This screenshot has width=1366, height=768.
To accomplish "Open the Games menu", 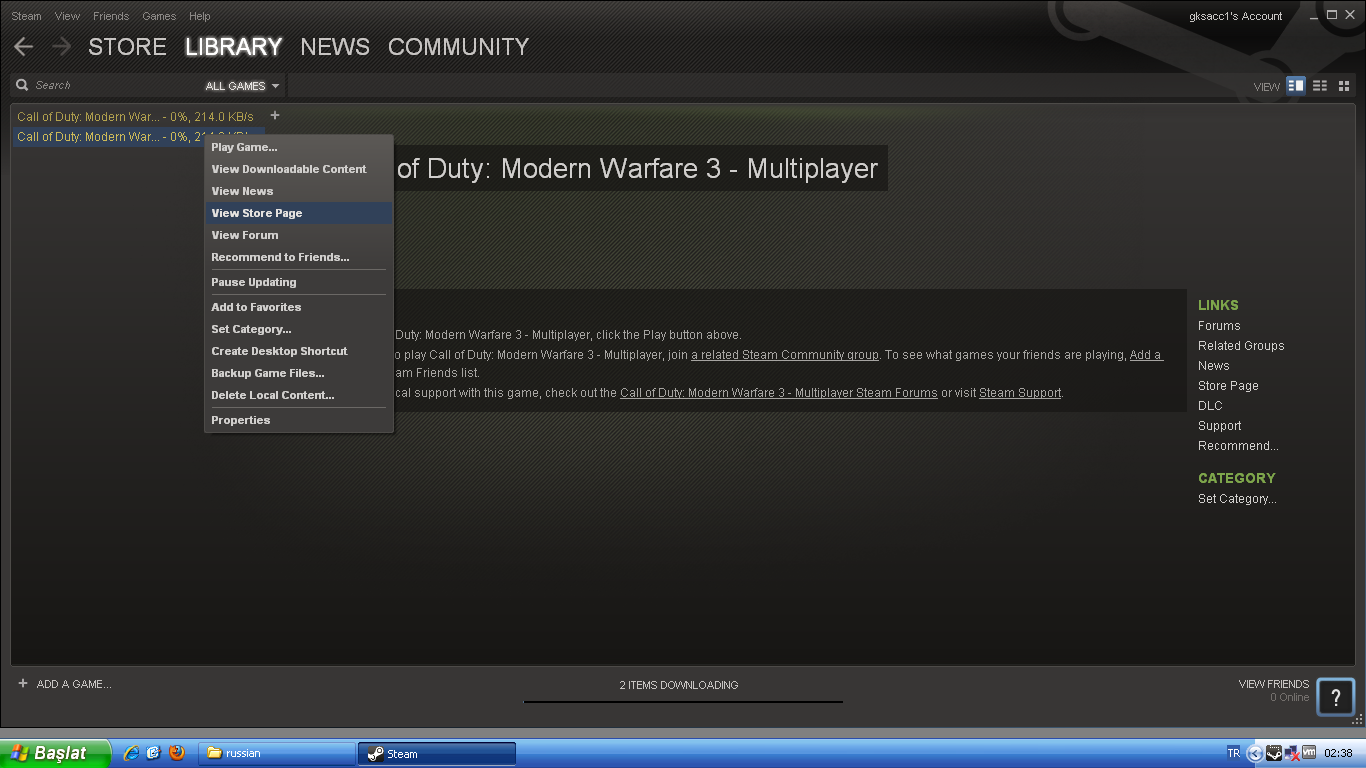I will tap(159, 16).
